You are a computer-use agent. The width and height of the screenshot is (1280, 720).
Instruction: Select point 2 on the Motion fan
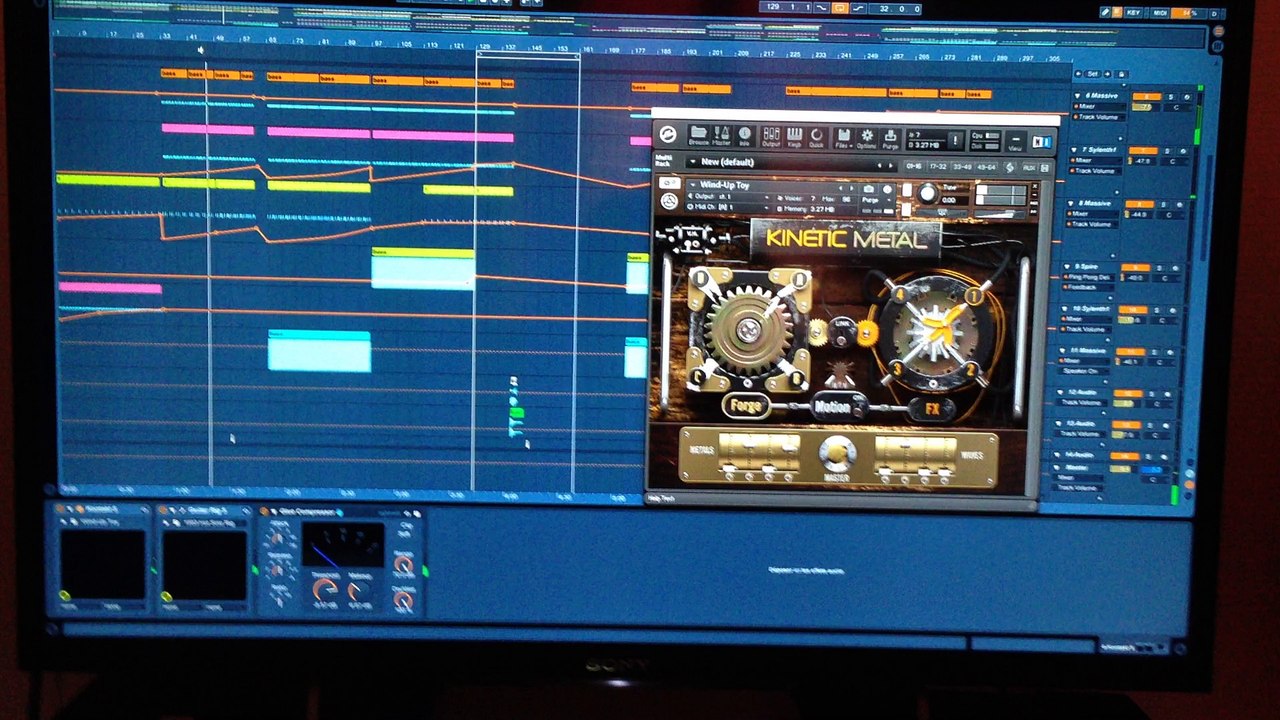pyautogui.click(x=970, y=369)
